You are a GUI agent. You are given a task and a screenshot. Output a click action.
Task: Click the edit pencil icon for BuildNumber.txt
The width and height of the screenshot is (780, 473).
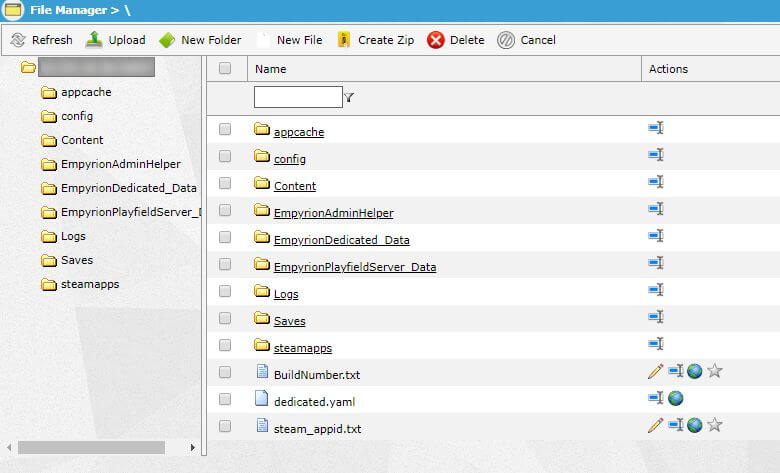click(655, 371)
